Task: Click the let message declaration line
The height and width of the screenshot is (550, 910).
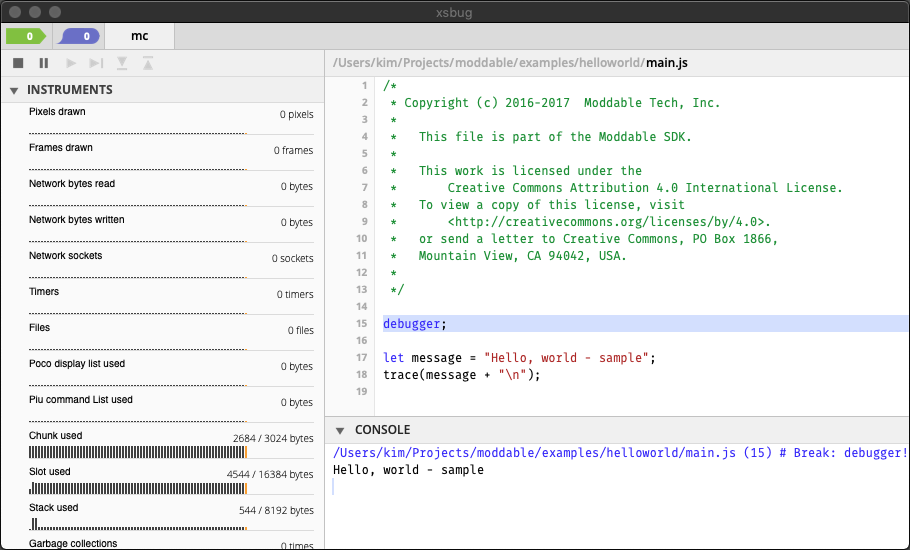Action: [x=519, y=358]
